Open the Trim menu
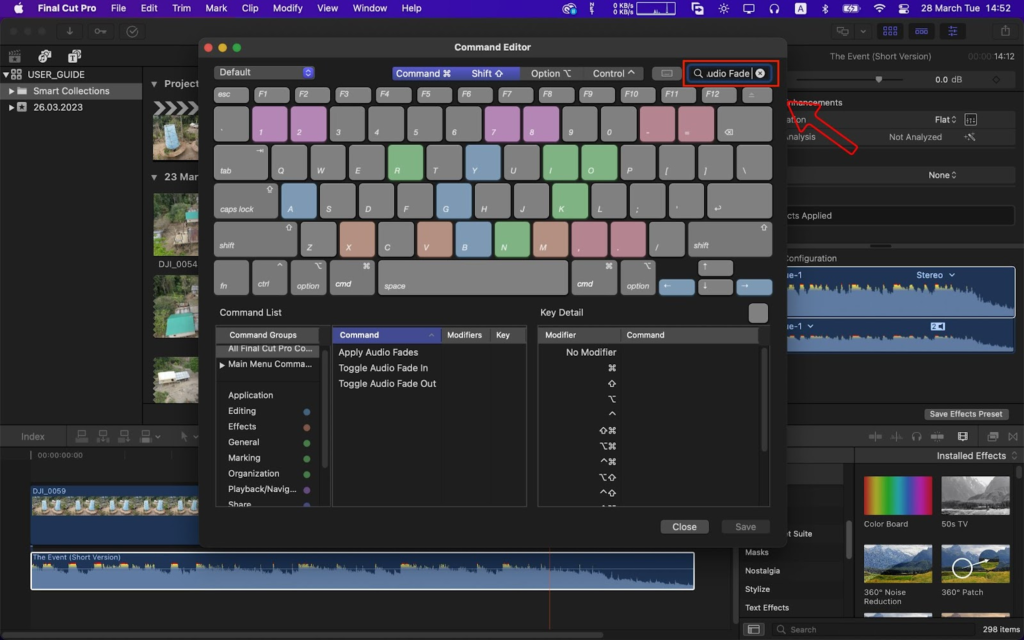 coord(181,8)
